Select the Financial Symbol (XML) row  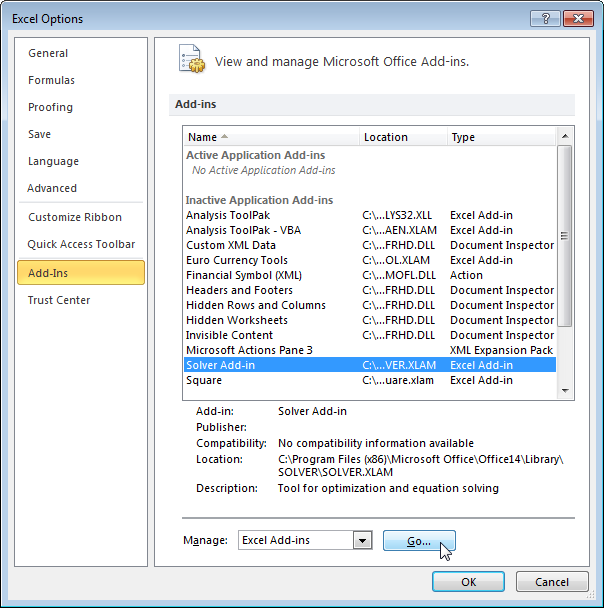[x=370, y=275]
